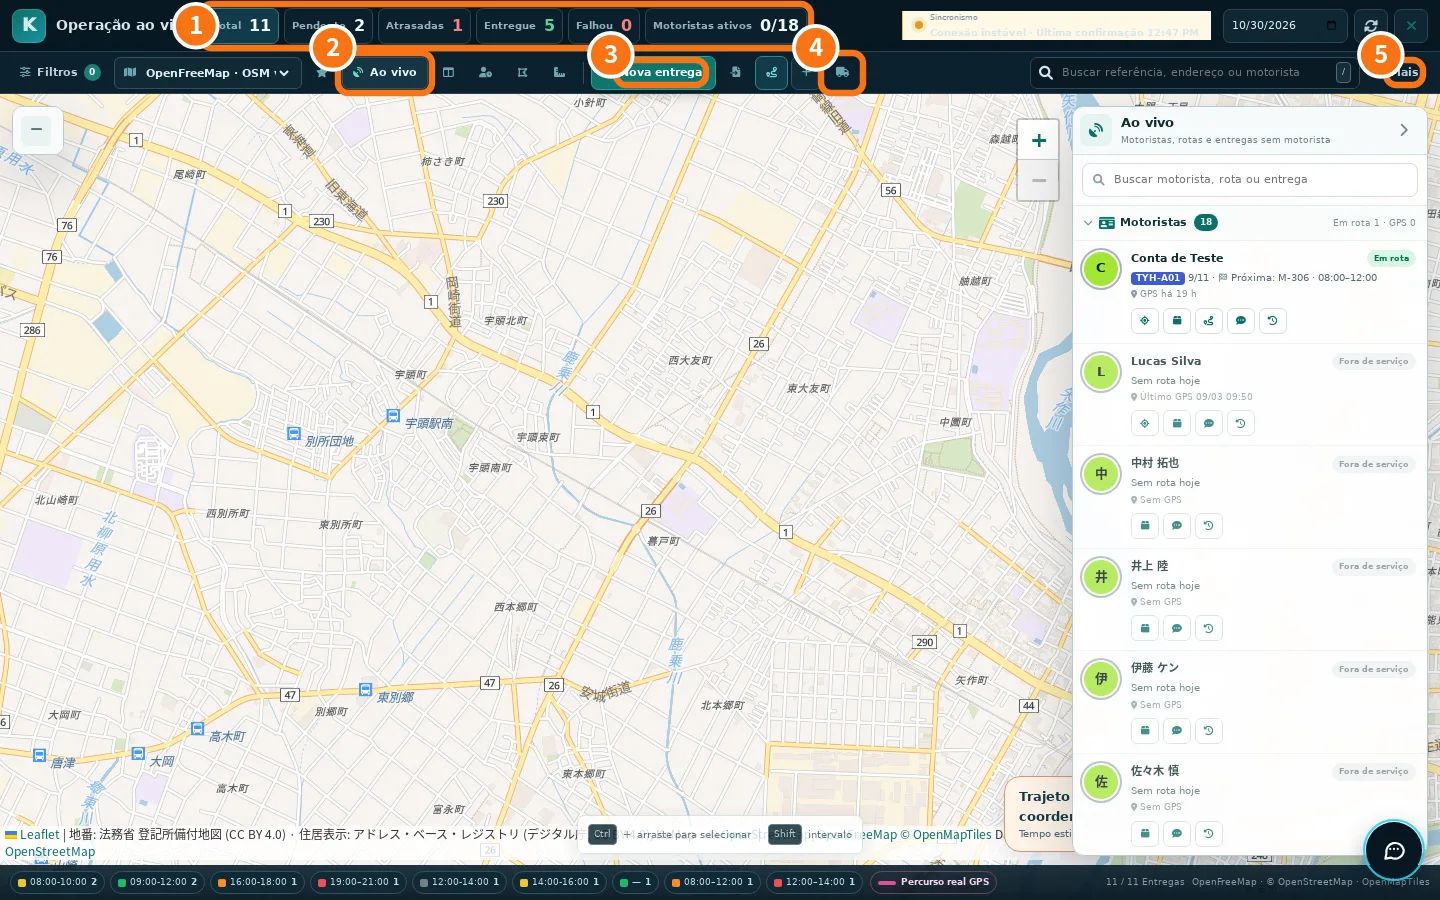This screenshot has height=900, width=1440.
Task: Click the split panel layout icon
Action: coord(448,72)
